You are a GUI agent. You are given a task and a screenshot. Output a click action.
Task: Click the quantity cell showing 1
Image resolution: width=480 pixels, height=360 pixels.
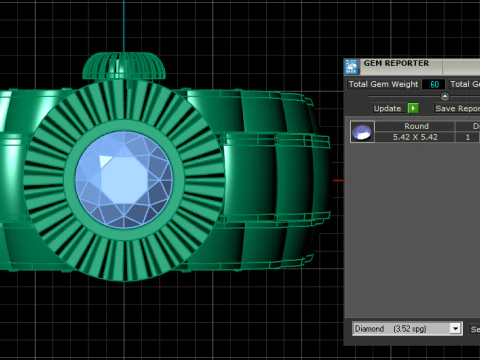click(467, 137)
